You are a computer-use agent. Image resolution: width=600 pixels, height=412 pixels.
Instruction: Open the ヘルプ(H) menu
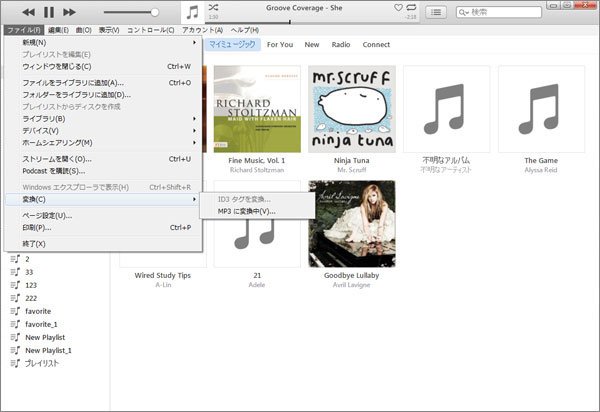[x=245, y=30]
